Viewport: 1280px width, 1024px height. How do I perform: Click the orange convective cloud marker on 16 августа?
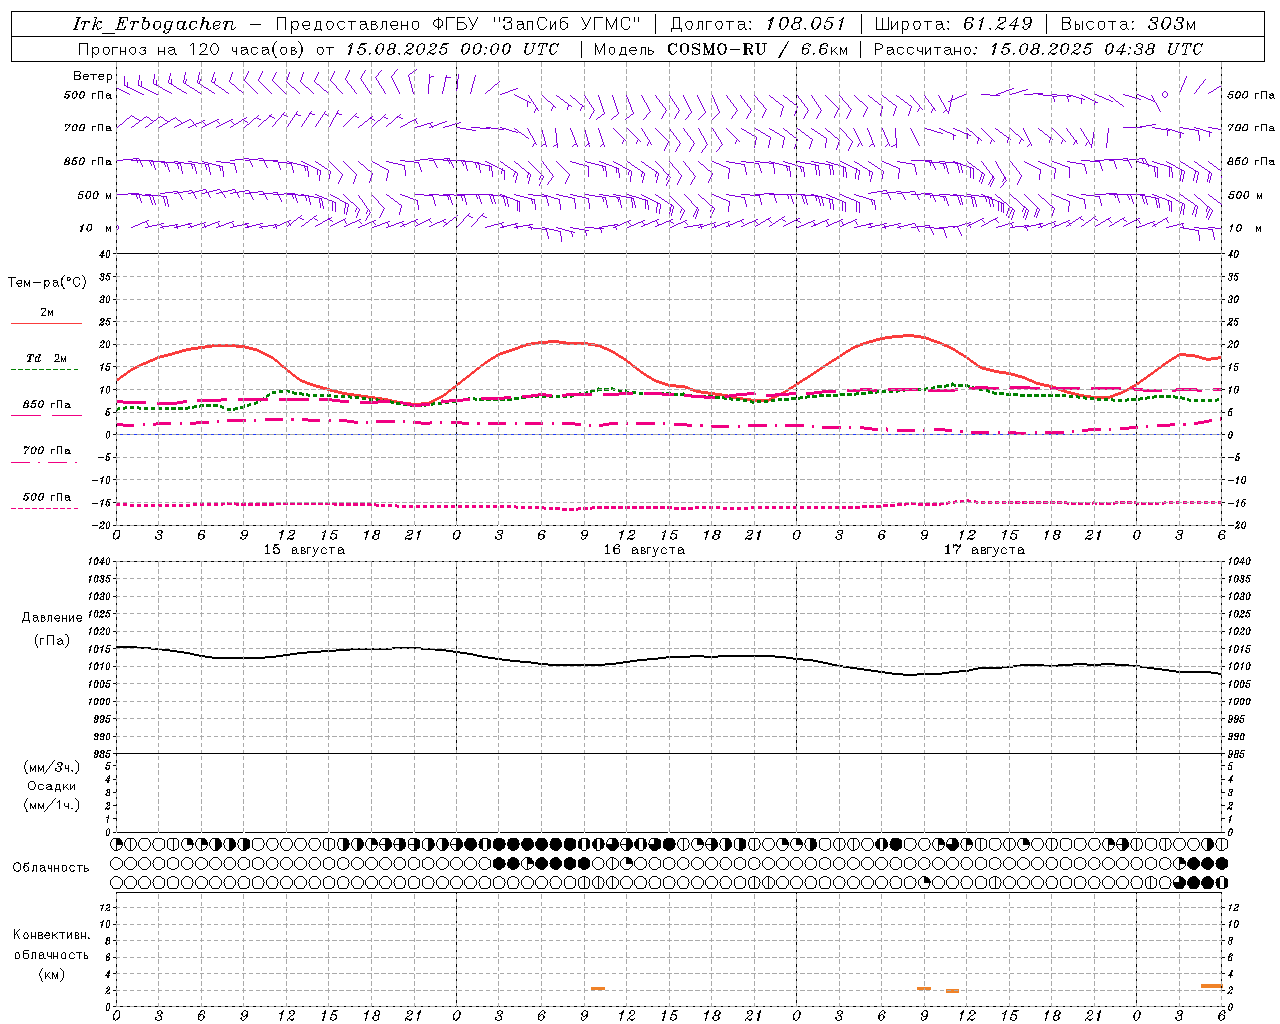pos(598,989)
